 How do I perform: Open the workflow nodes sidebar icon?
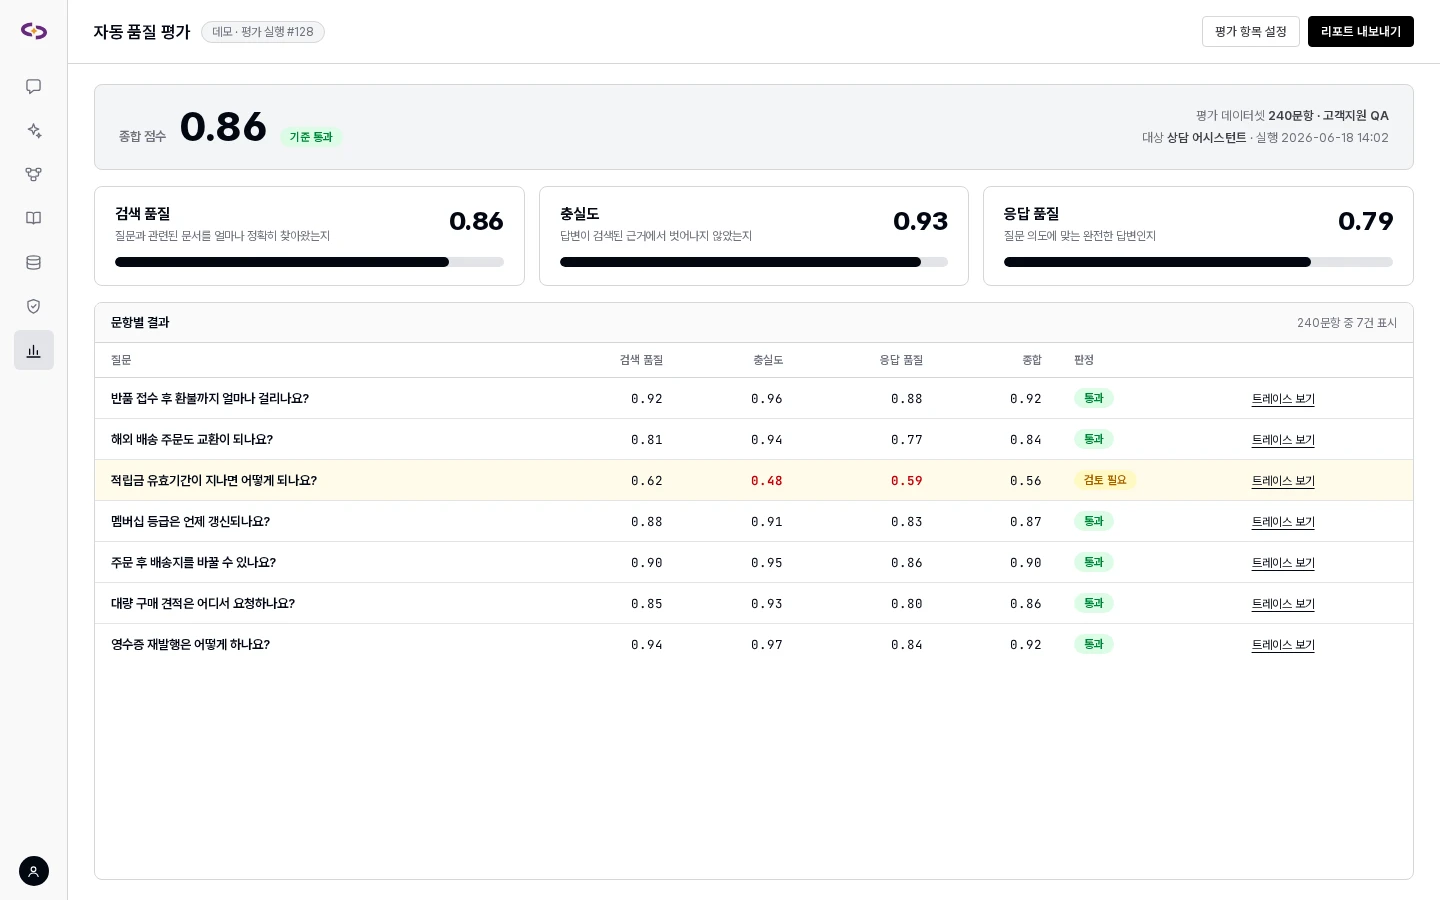click(34, 175)
